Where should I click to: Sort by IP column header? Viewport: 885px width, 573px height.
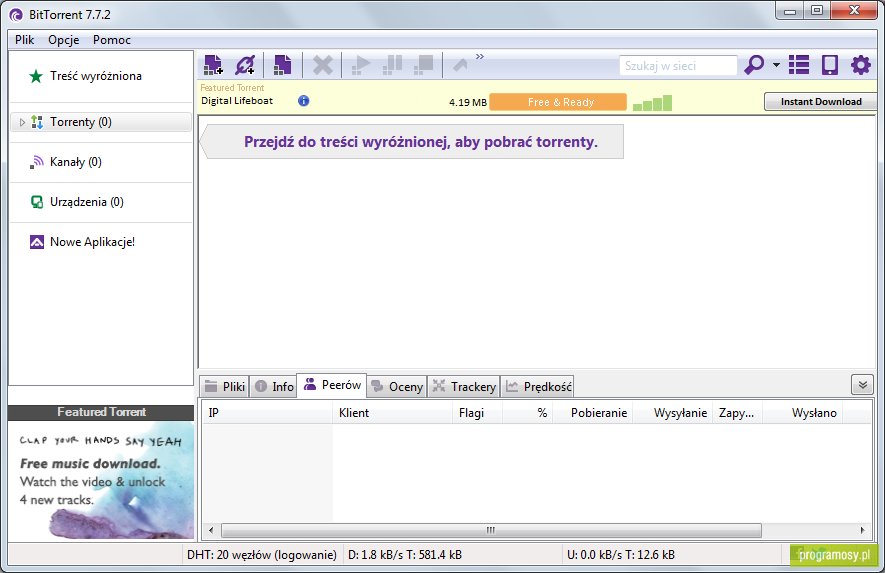(x=268, y=413)
